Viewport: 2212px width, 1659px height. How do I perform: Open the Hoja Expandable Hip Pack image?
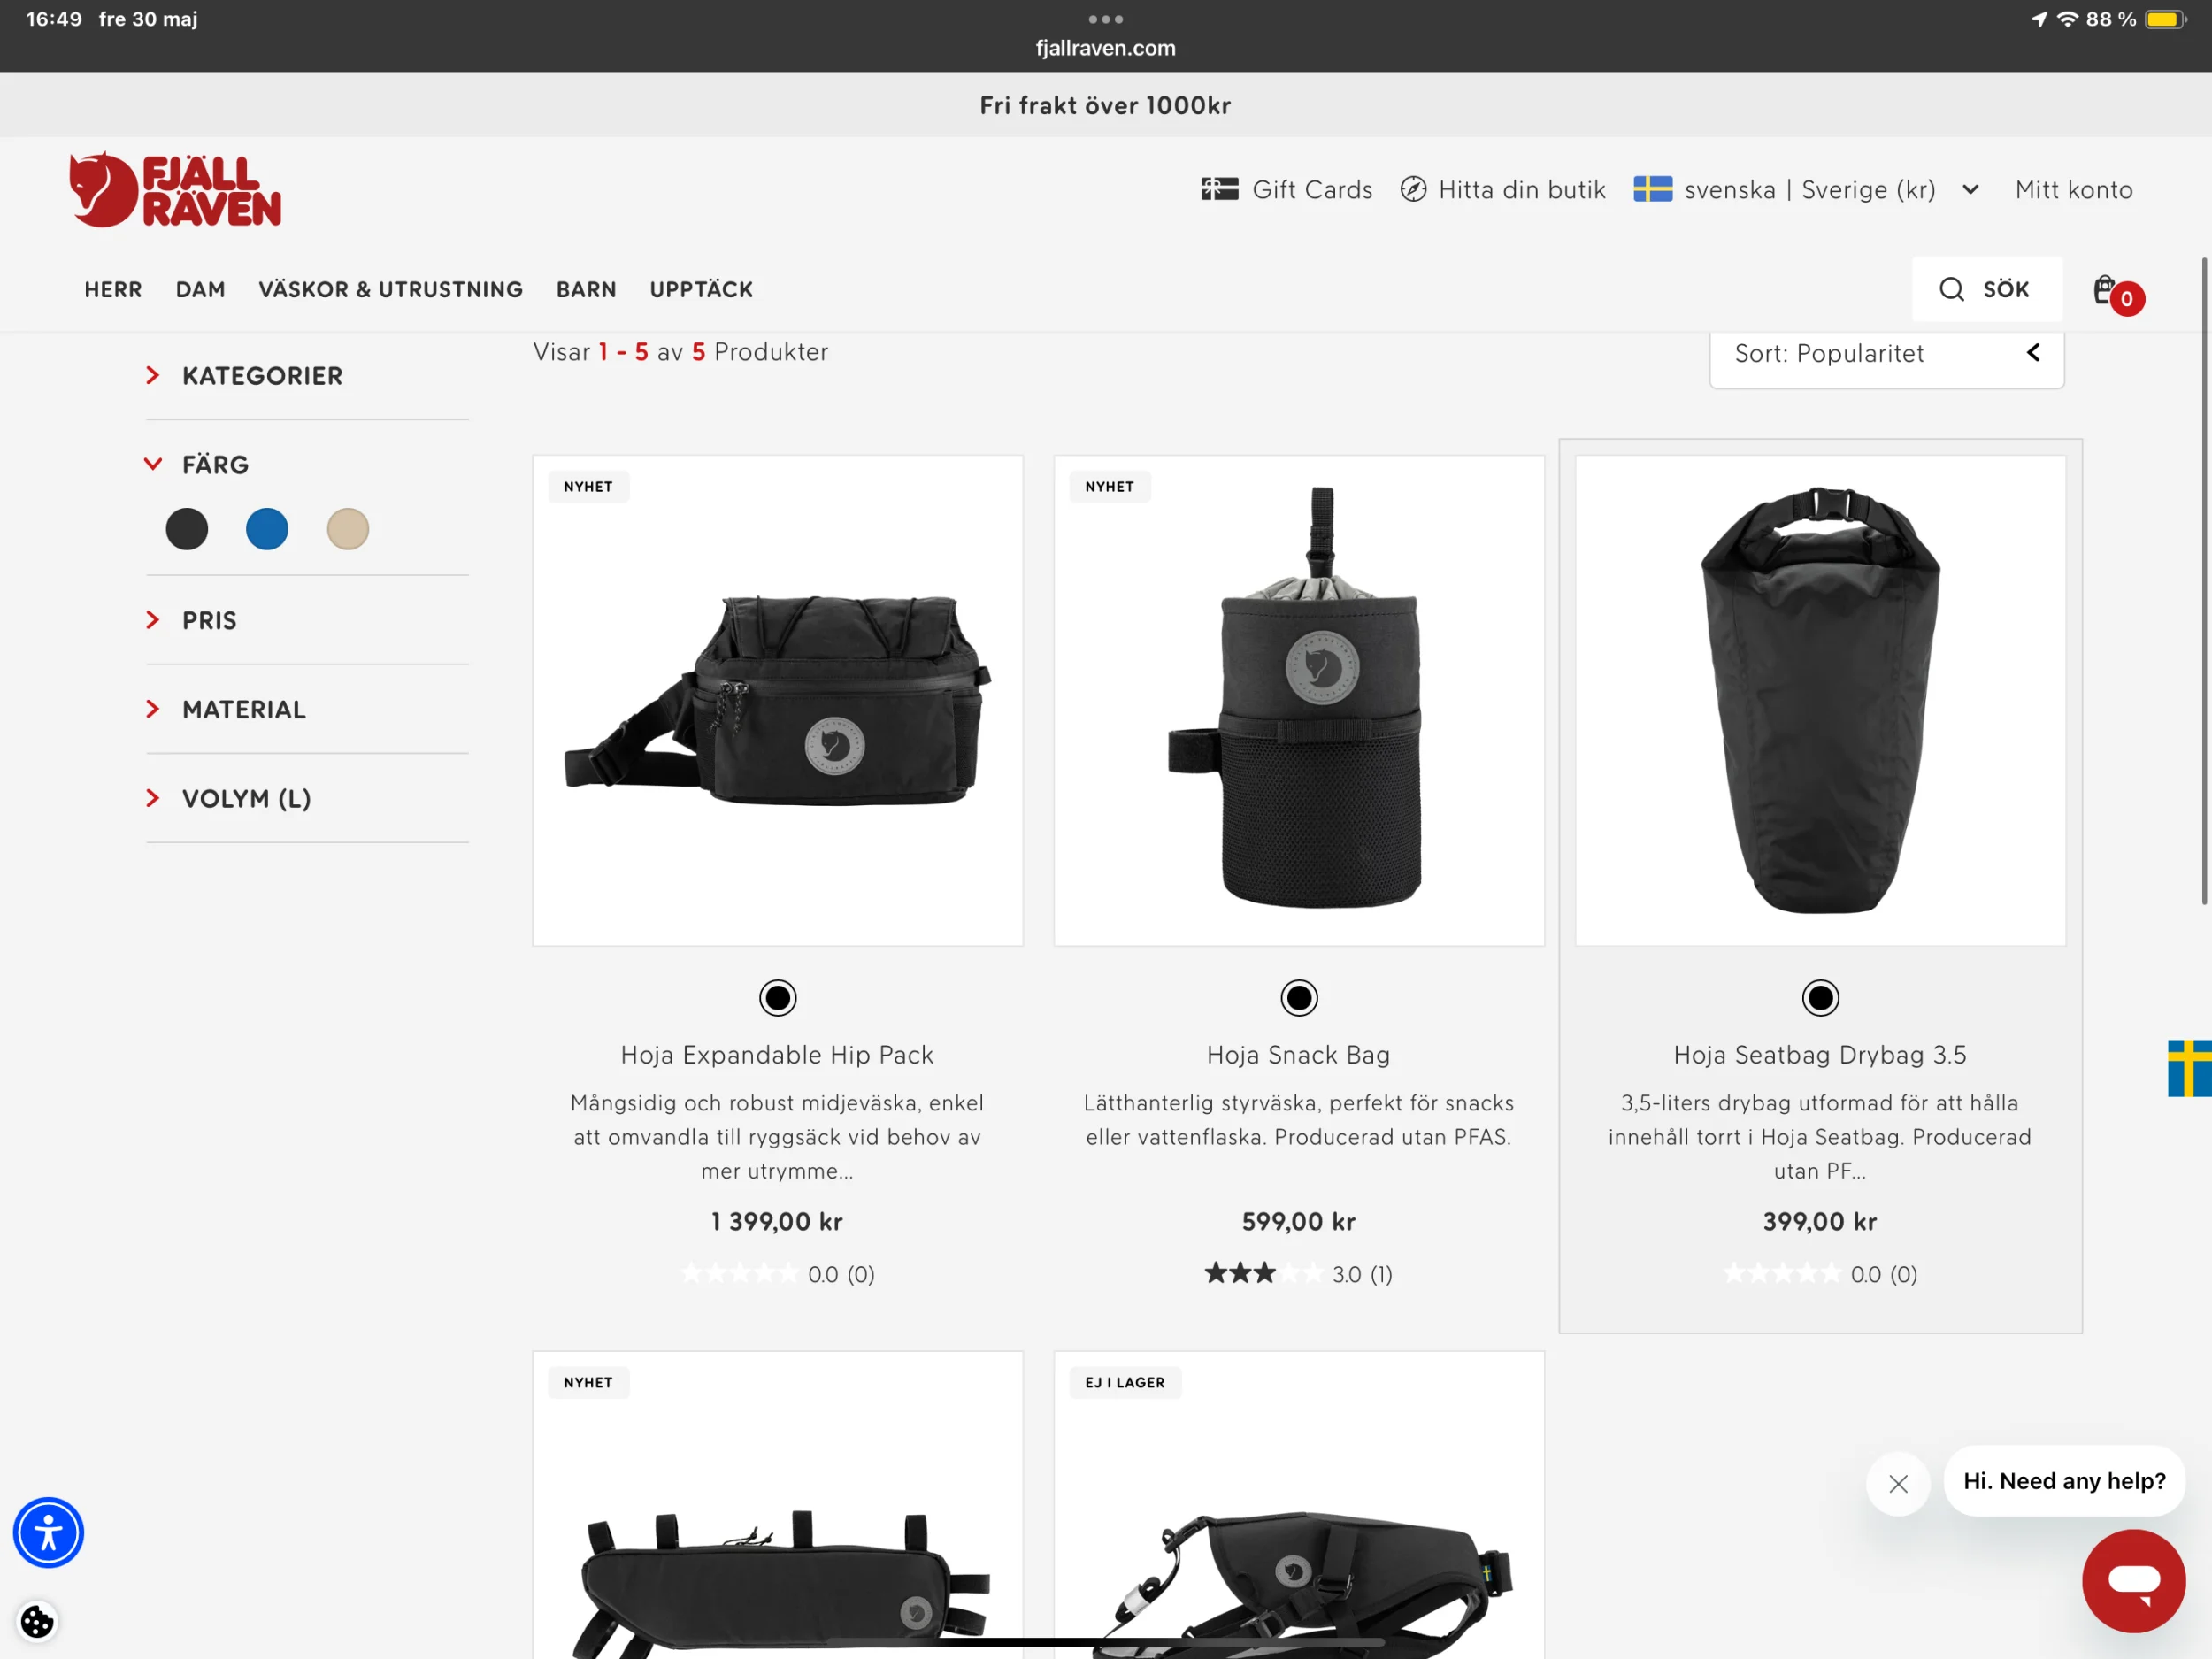pos(777,700)
